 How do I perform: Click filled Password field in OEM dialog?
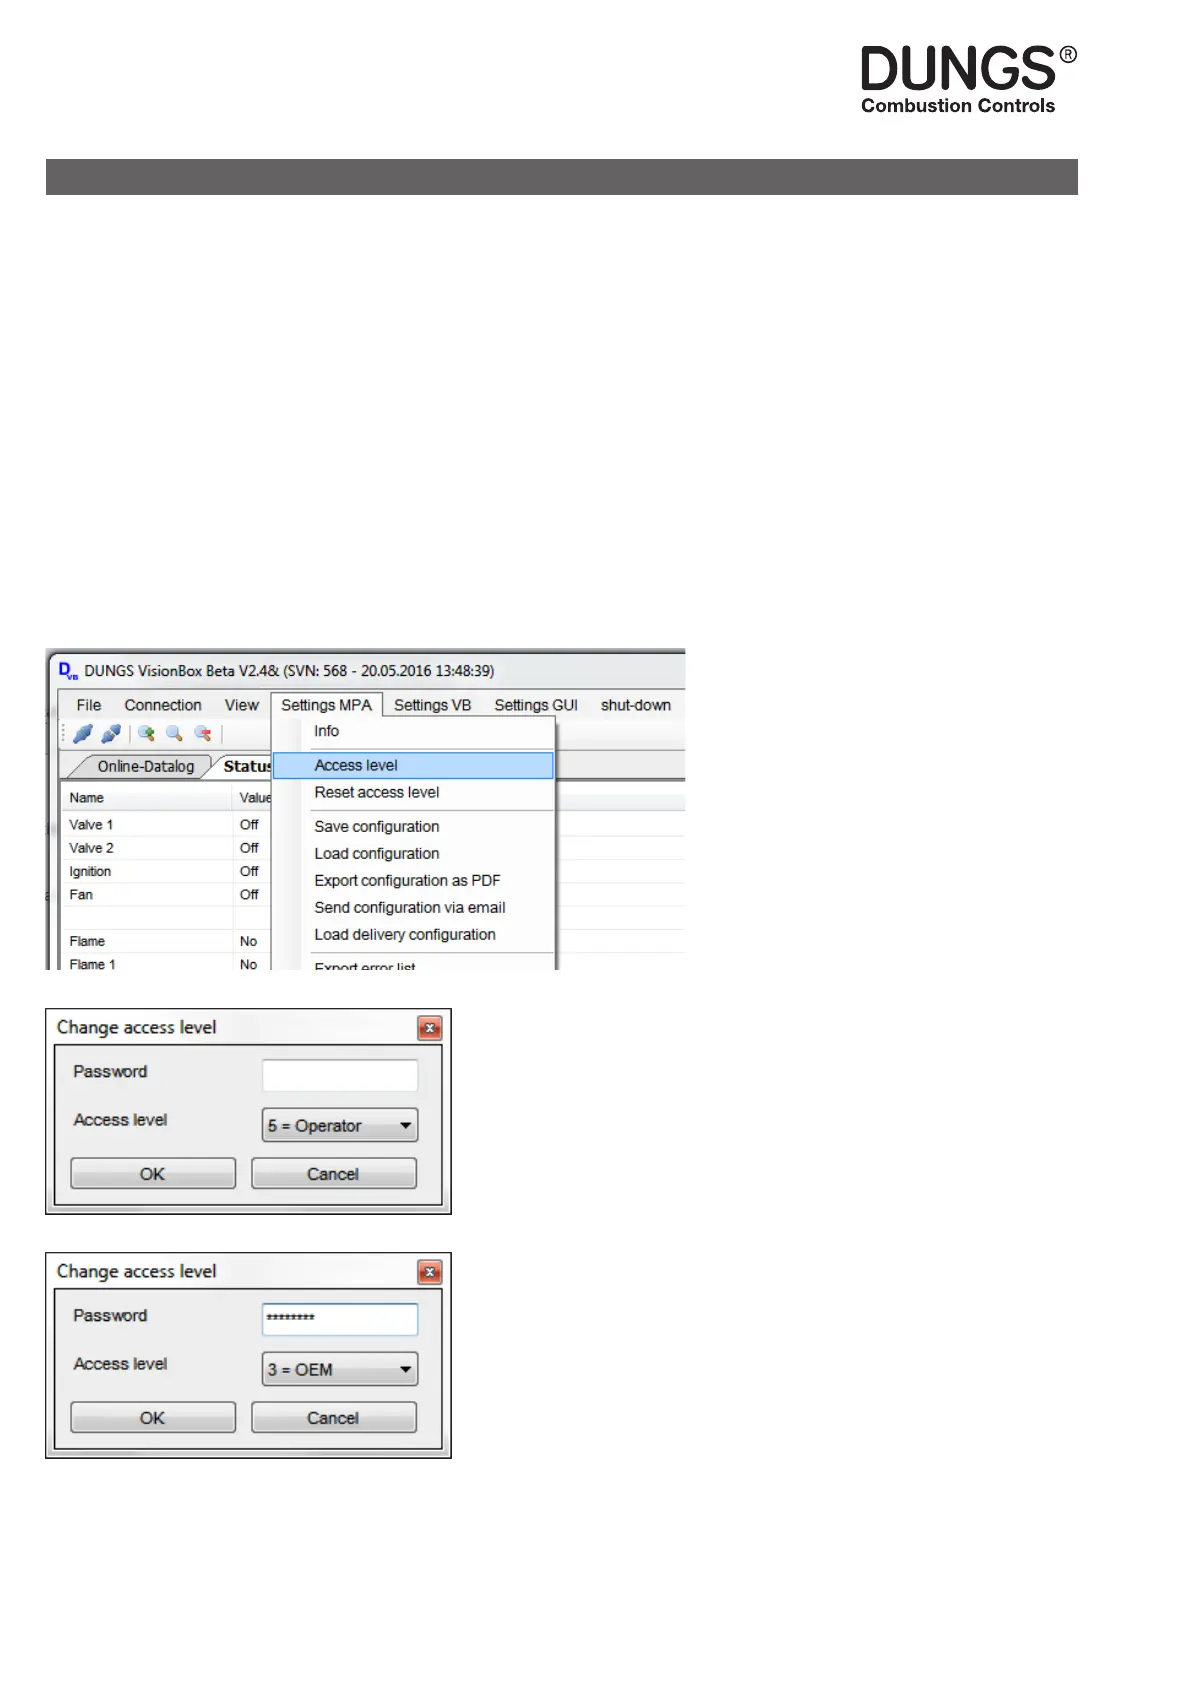[x=340, y=1319]
